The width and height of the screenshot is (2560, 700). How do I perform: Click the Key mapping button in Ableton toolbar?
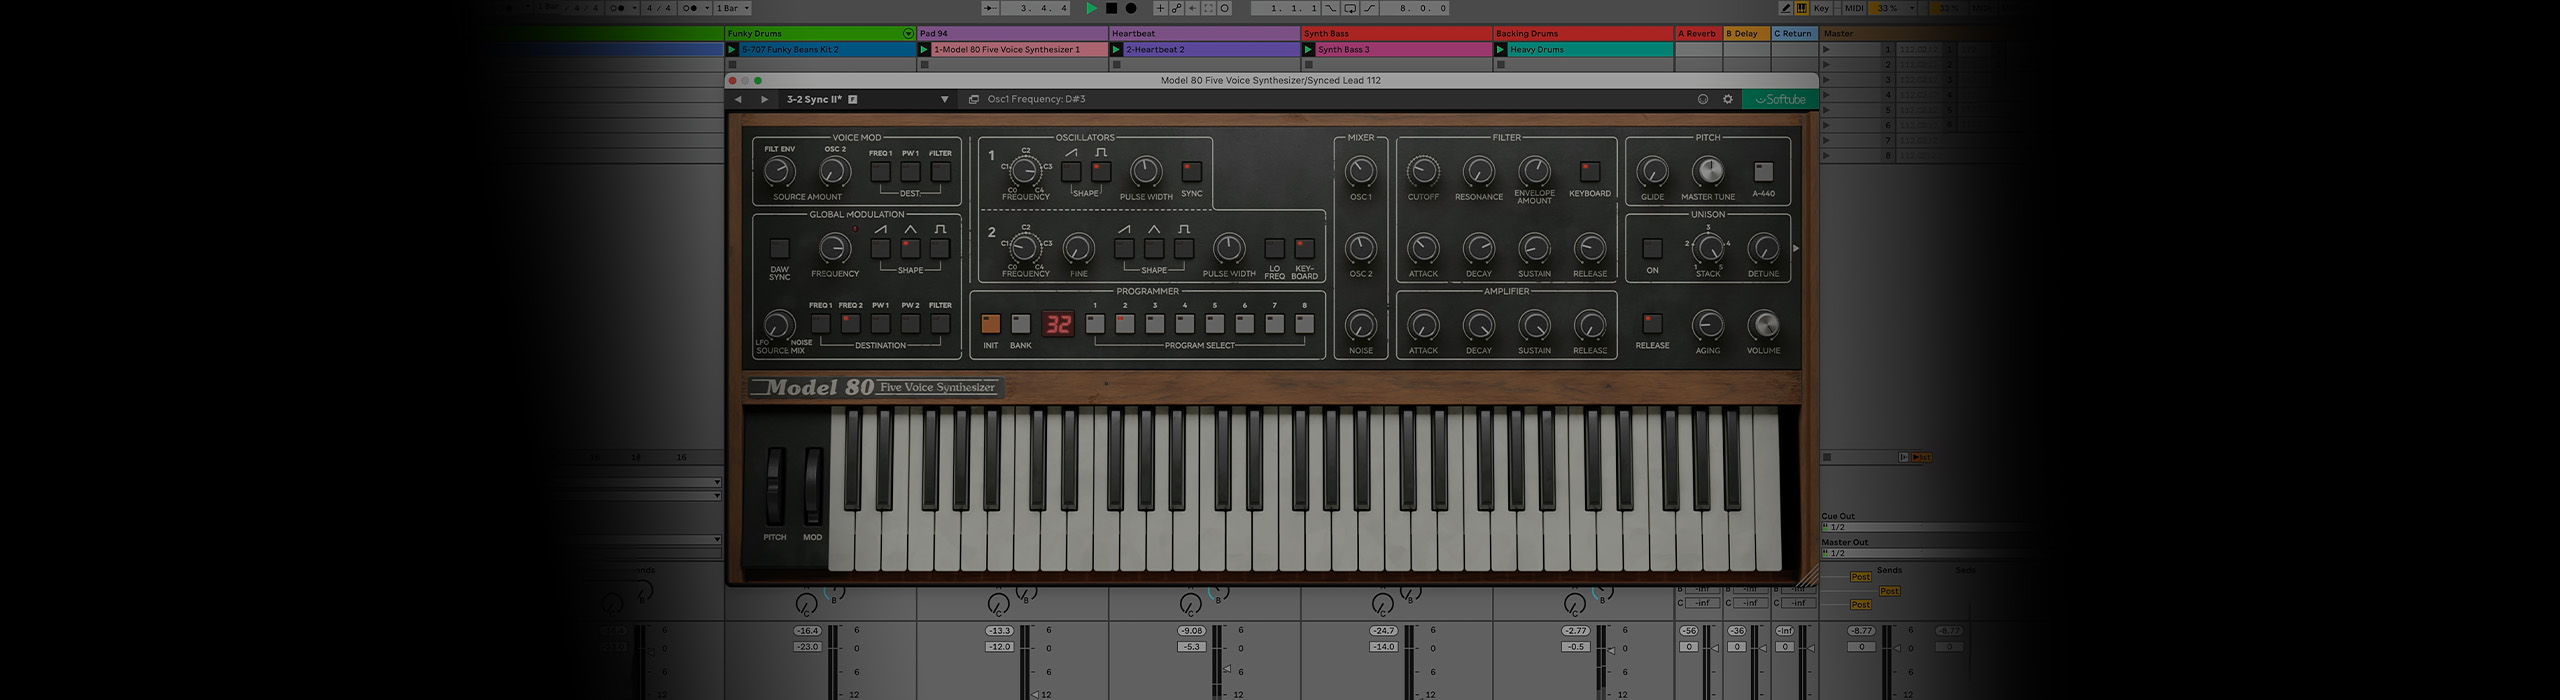1821,8
